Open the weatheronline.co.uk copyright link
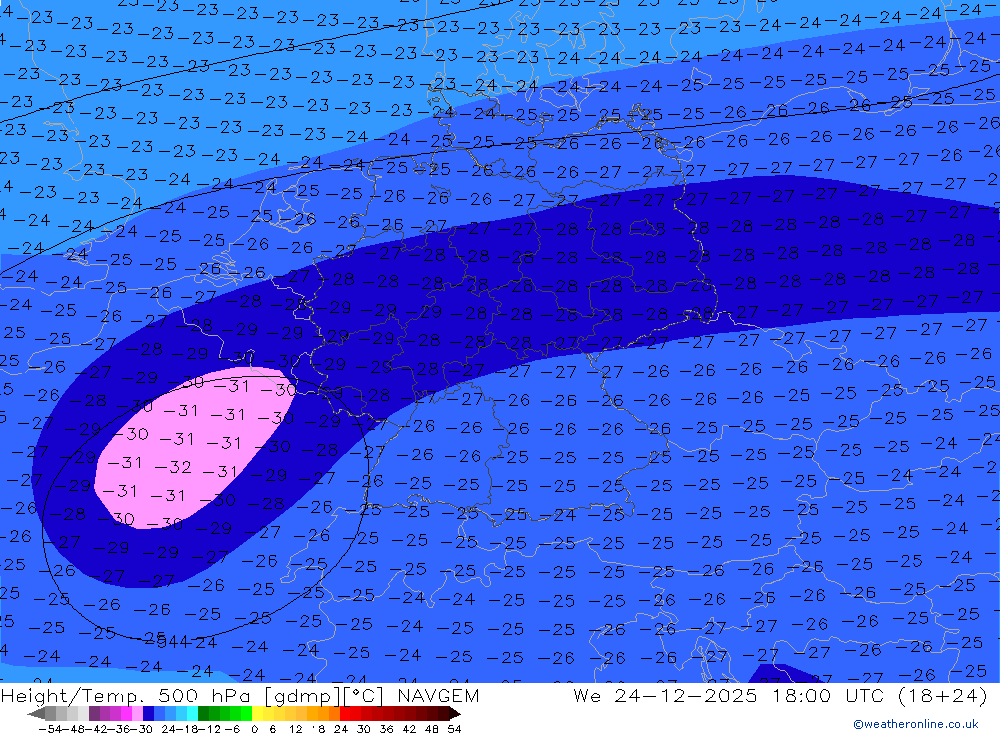Viewport: 1000px width, 733px height. (916, 724)
